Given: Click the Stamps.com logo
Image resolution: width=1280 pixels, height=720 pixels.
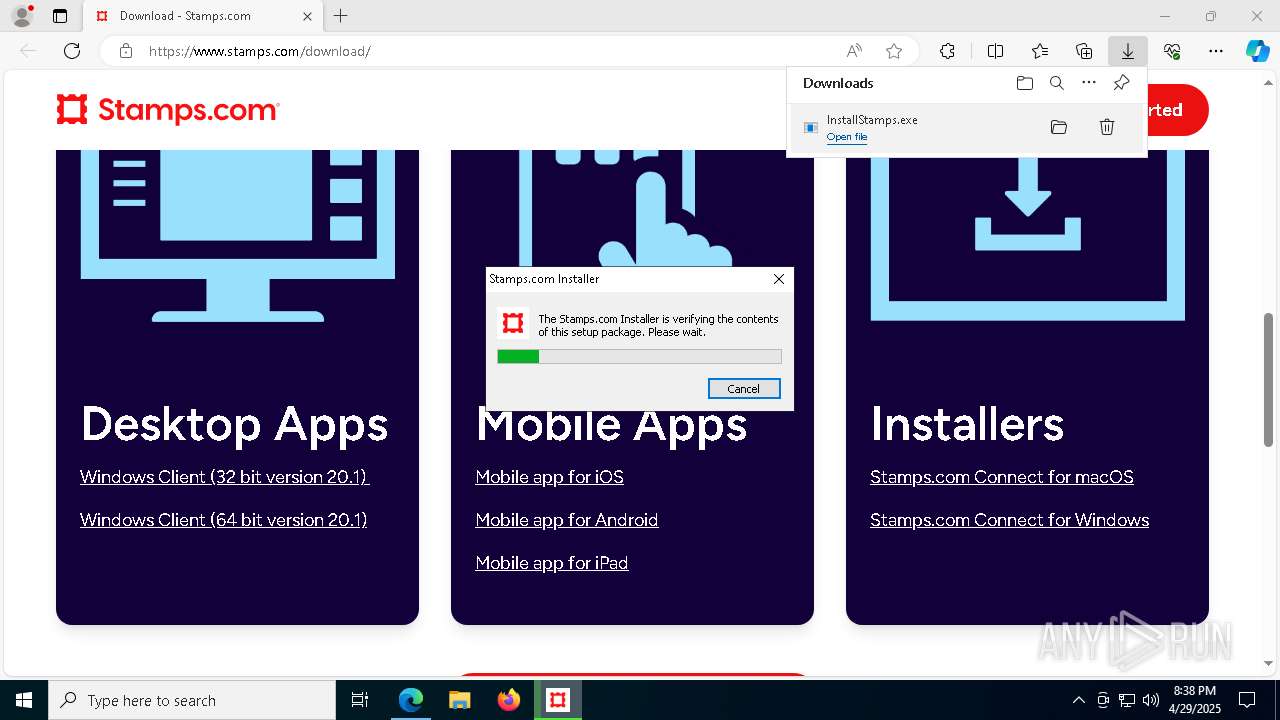Looking at the screenshot, I should pos(168,110).
